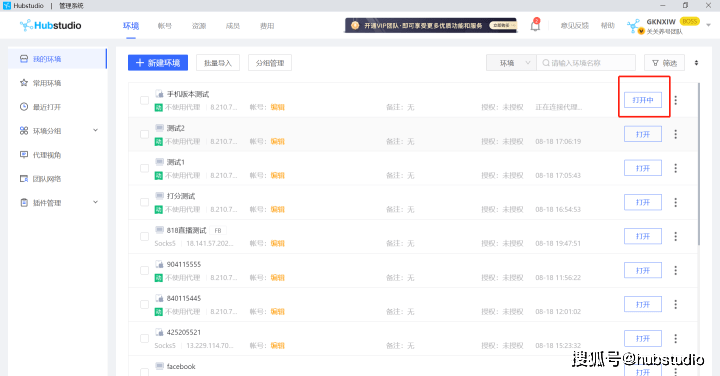Viewport: 720px width, 376px height.
Task: Switch to the 环境 top tab
Action: [x=131, y=26]
